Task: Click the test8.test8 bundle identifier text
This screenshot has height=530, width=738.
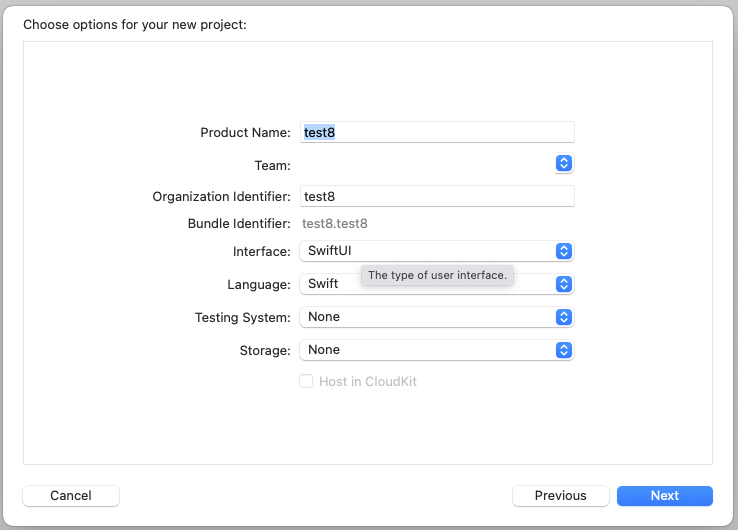Action: [x=335, y=224]
